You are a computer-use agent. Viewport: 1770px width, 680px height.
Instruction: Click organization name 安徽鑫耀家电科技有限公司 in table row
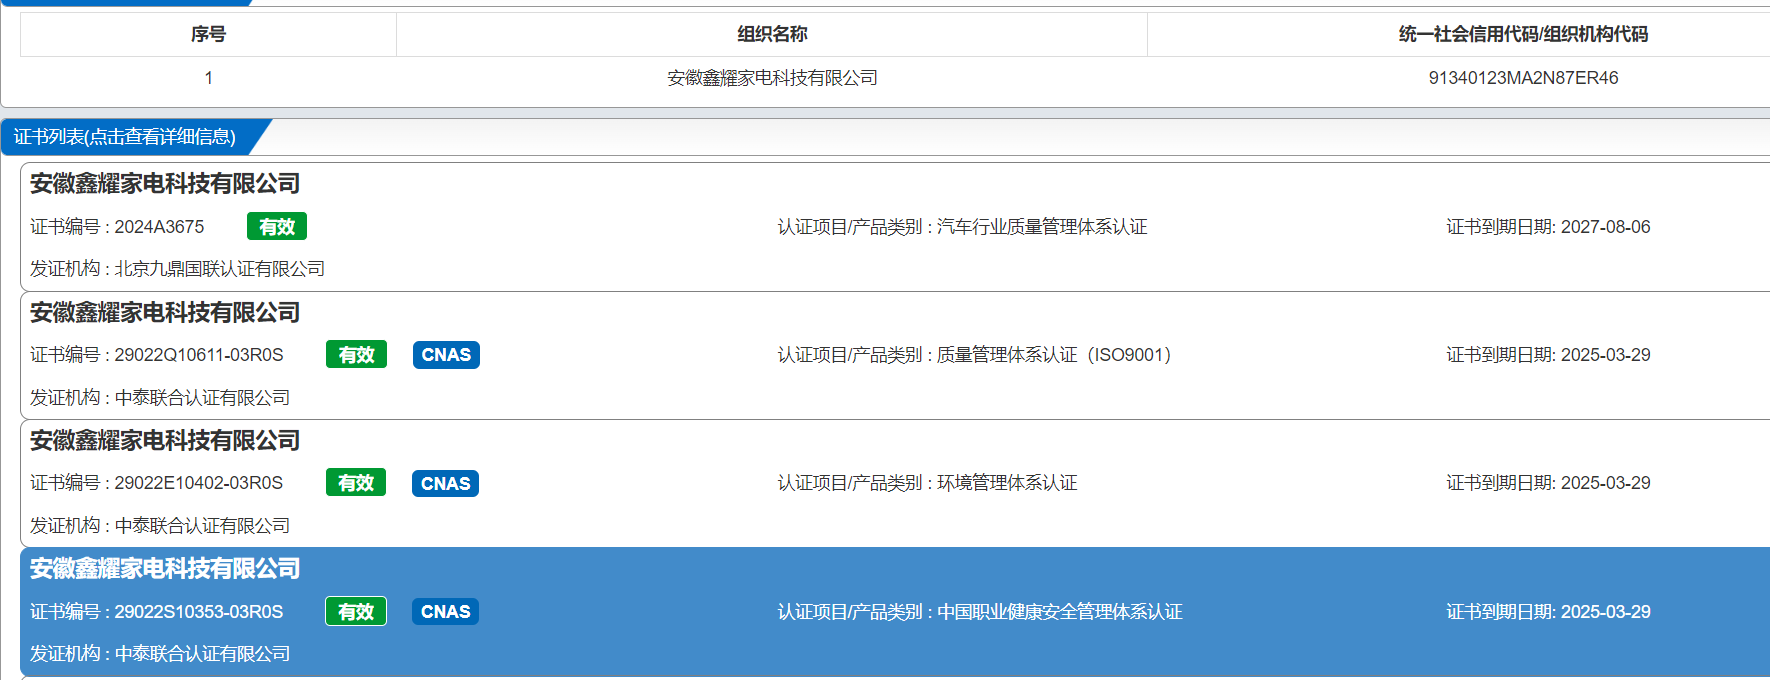coord(772,78)
